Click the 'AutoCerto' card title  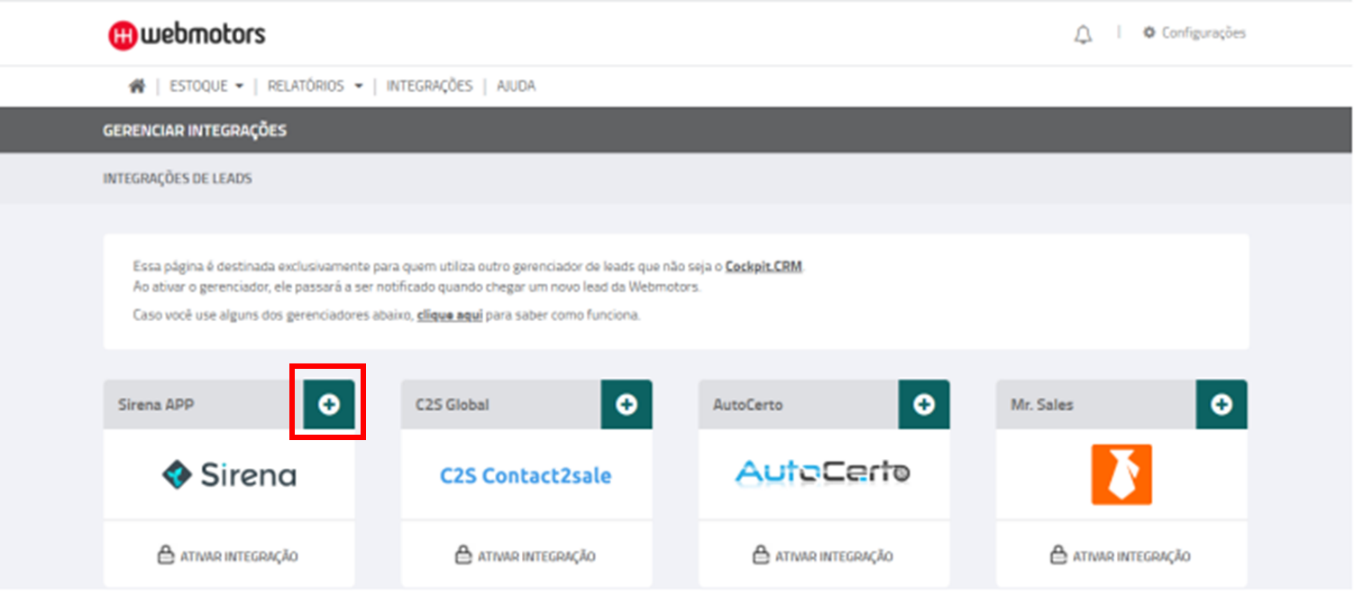[748, 405]
